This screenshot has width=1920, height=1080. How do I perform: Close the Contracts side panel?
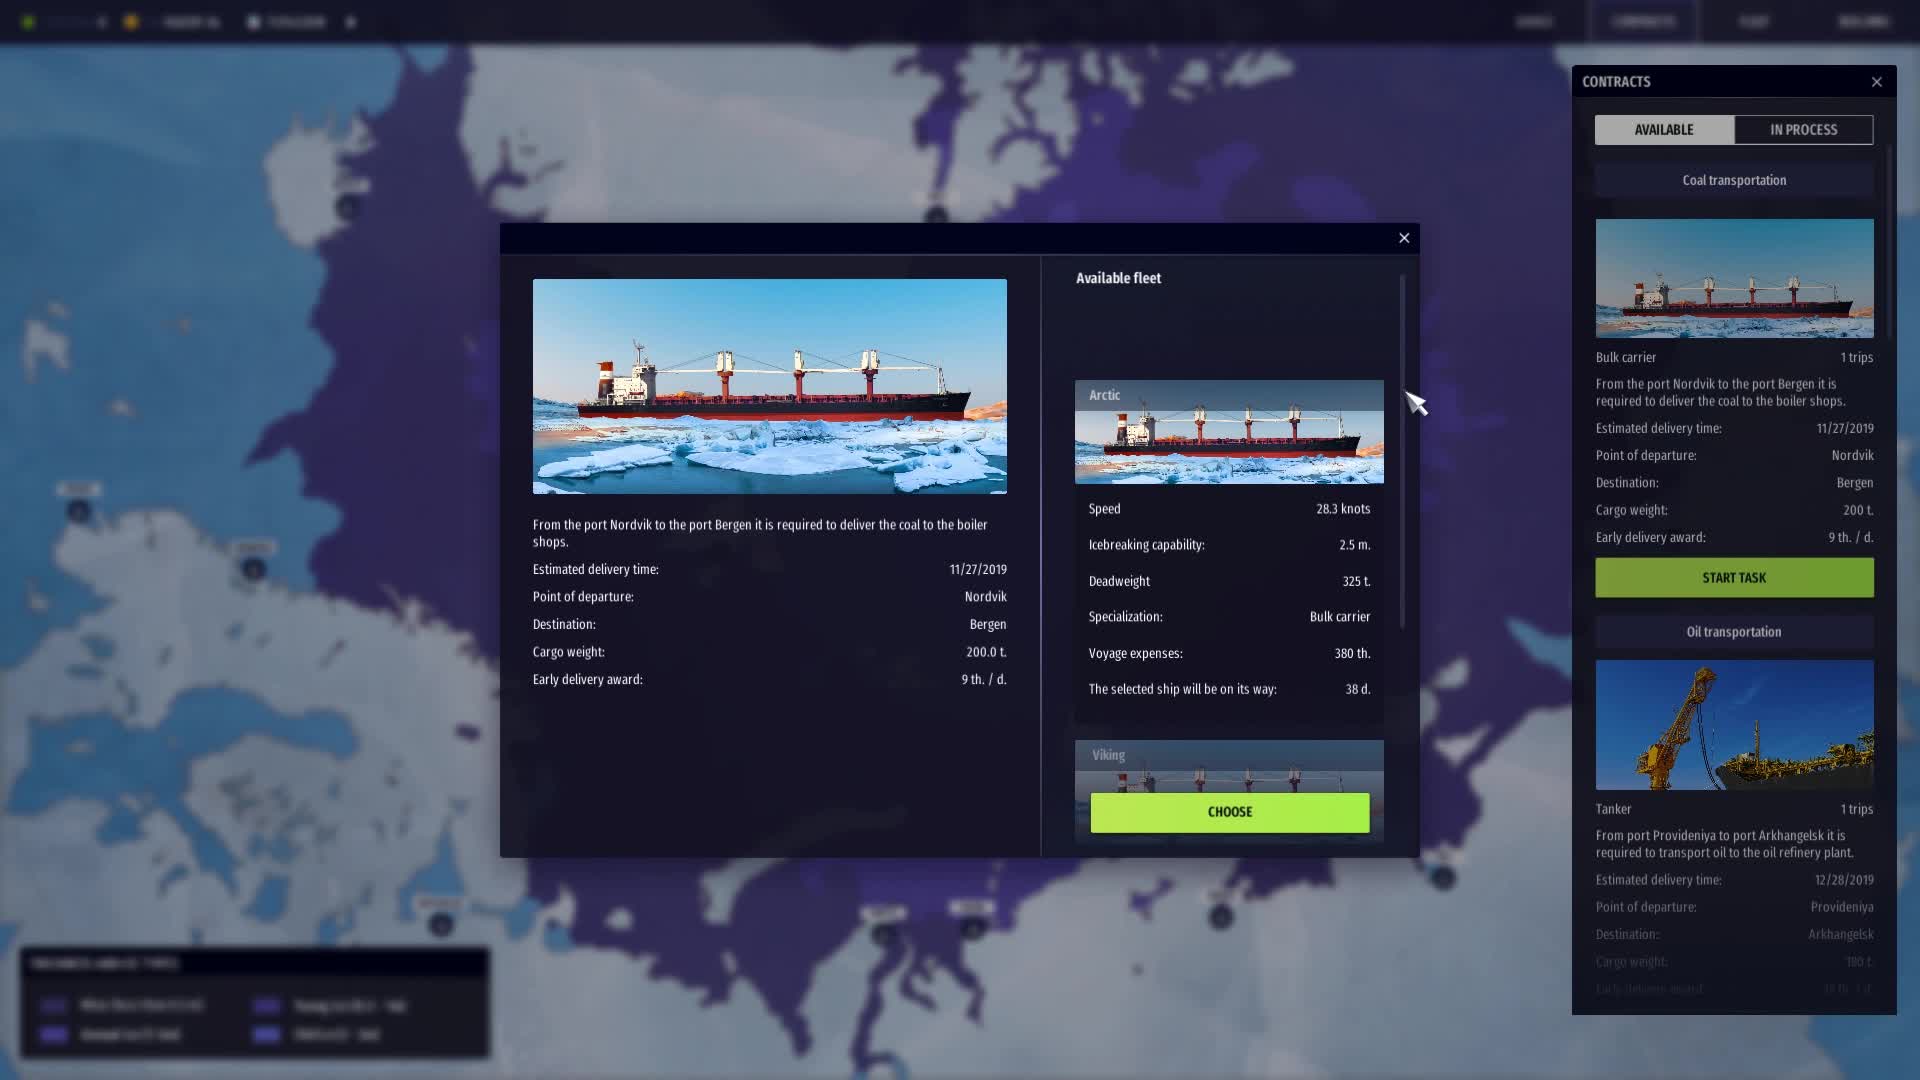pyautogui.click(x=1876, y=82)
